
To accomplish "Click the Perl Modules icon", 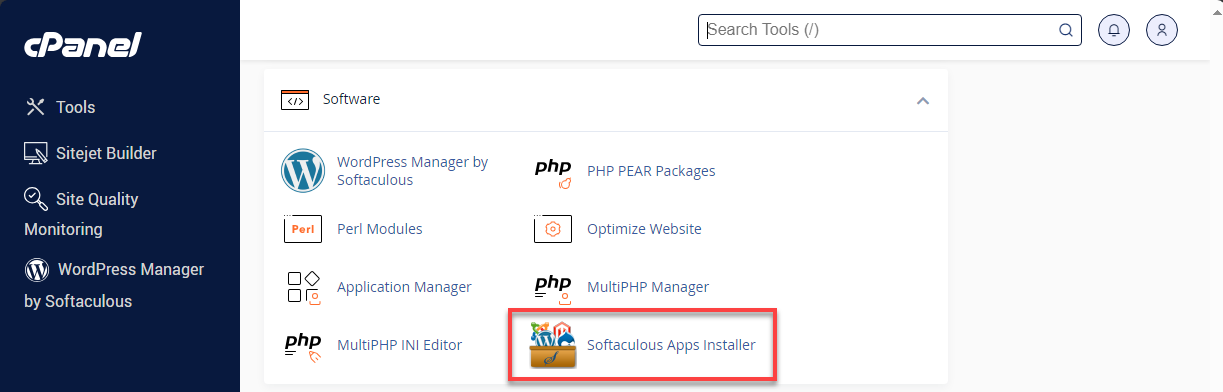I will [x=303, y=229].
